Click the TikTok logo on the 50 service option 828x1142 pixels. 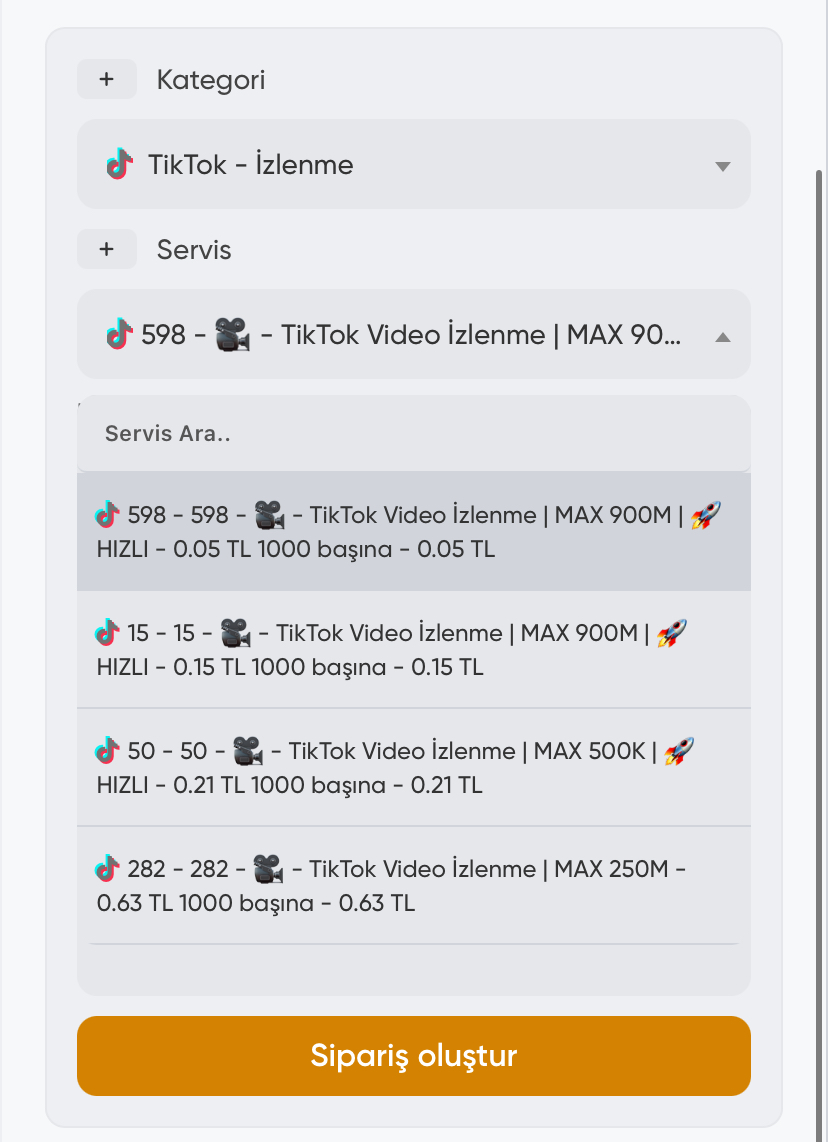coord(107,751)
